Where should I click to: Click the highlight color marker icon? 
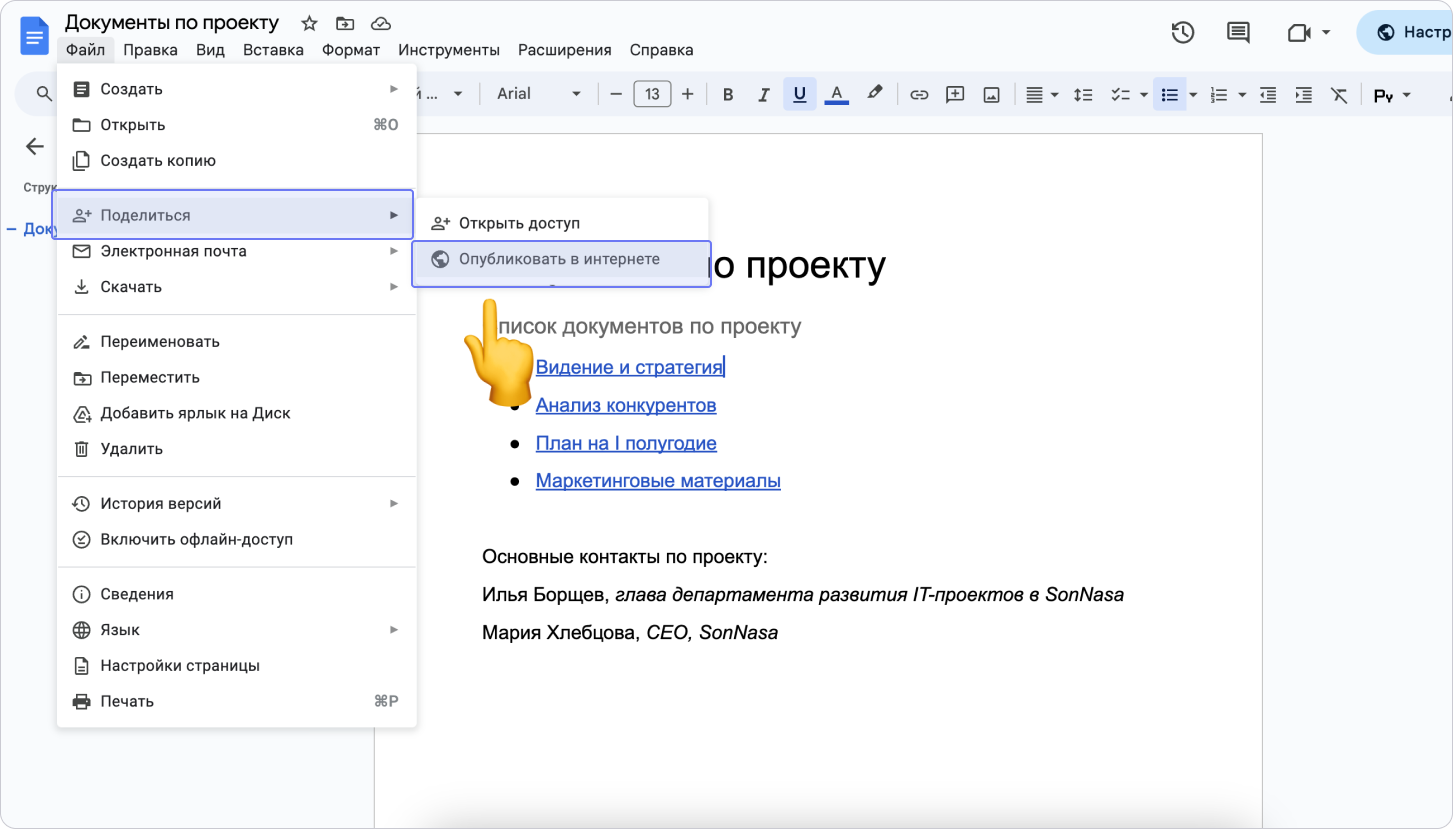875,93
